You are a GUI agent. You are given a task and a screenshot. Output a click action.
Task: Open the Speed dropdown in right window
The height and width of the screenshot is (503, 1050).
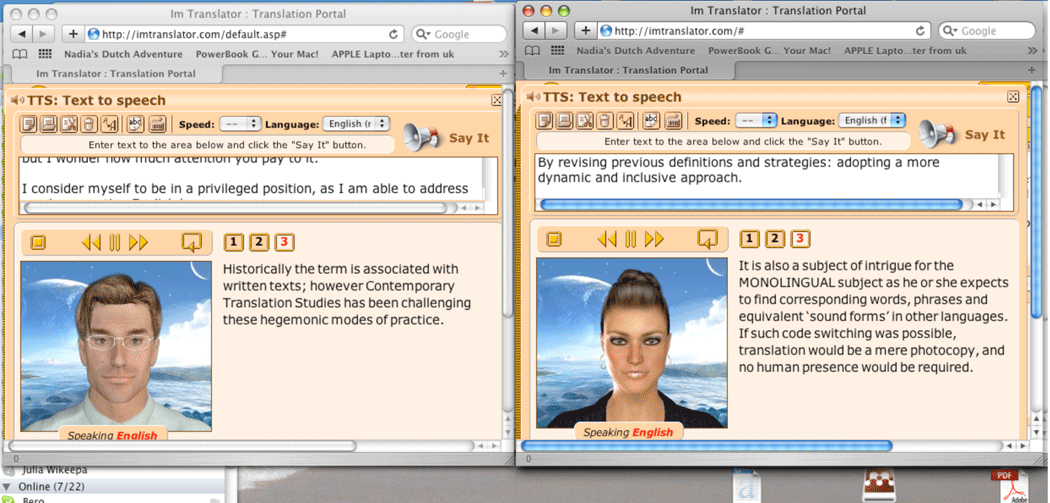coord(756,121)
